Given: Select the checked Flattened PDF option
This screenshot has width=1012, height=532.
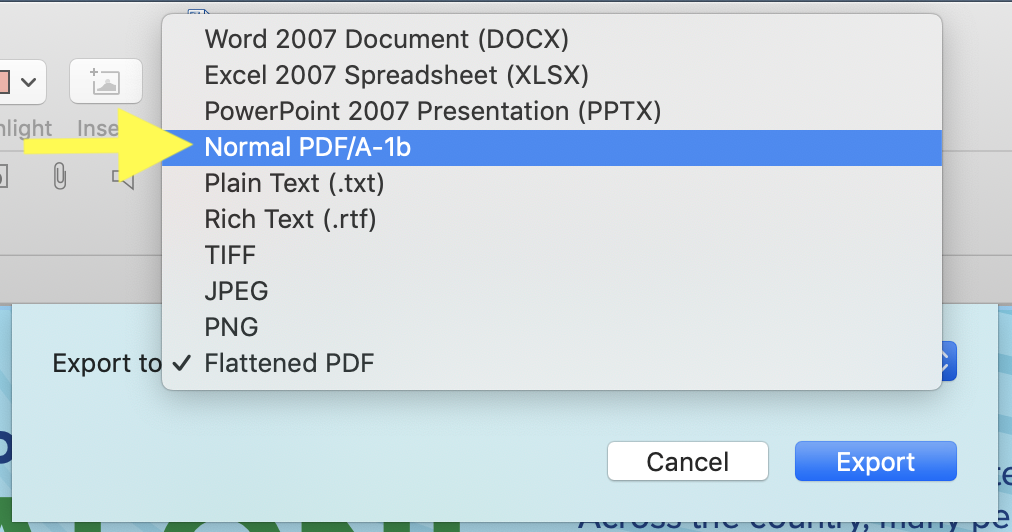Looking at the screenshot, I should click(289, 363).
